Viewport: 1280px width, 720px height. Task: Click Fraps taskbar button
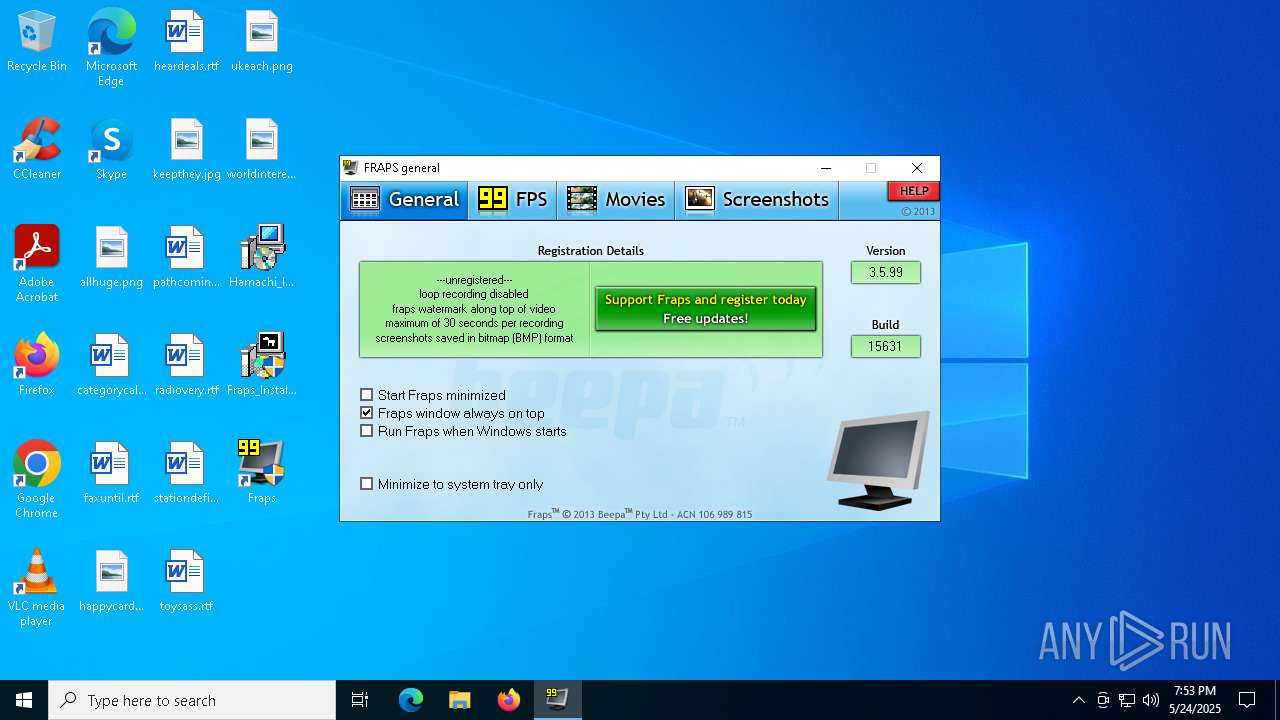(x=557, y=700)
